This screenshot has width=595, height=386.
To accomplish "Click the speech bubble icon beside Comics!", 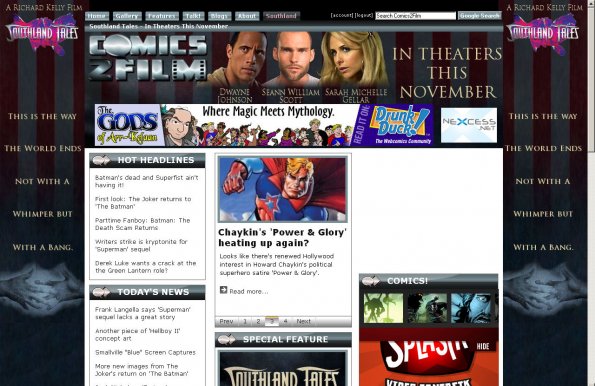I will pos(371,281).
